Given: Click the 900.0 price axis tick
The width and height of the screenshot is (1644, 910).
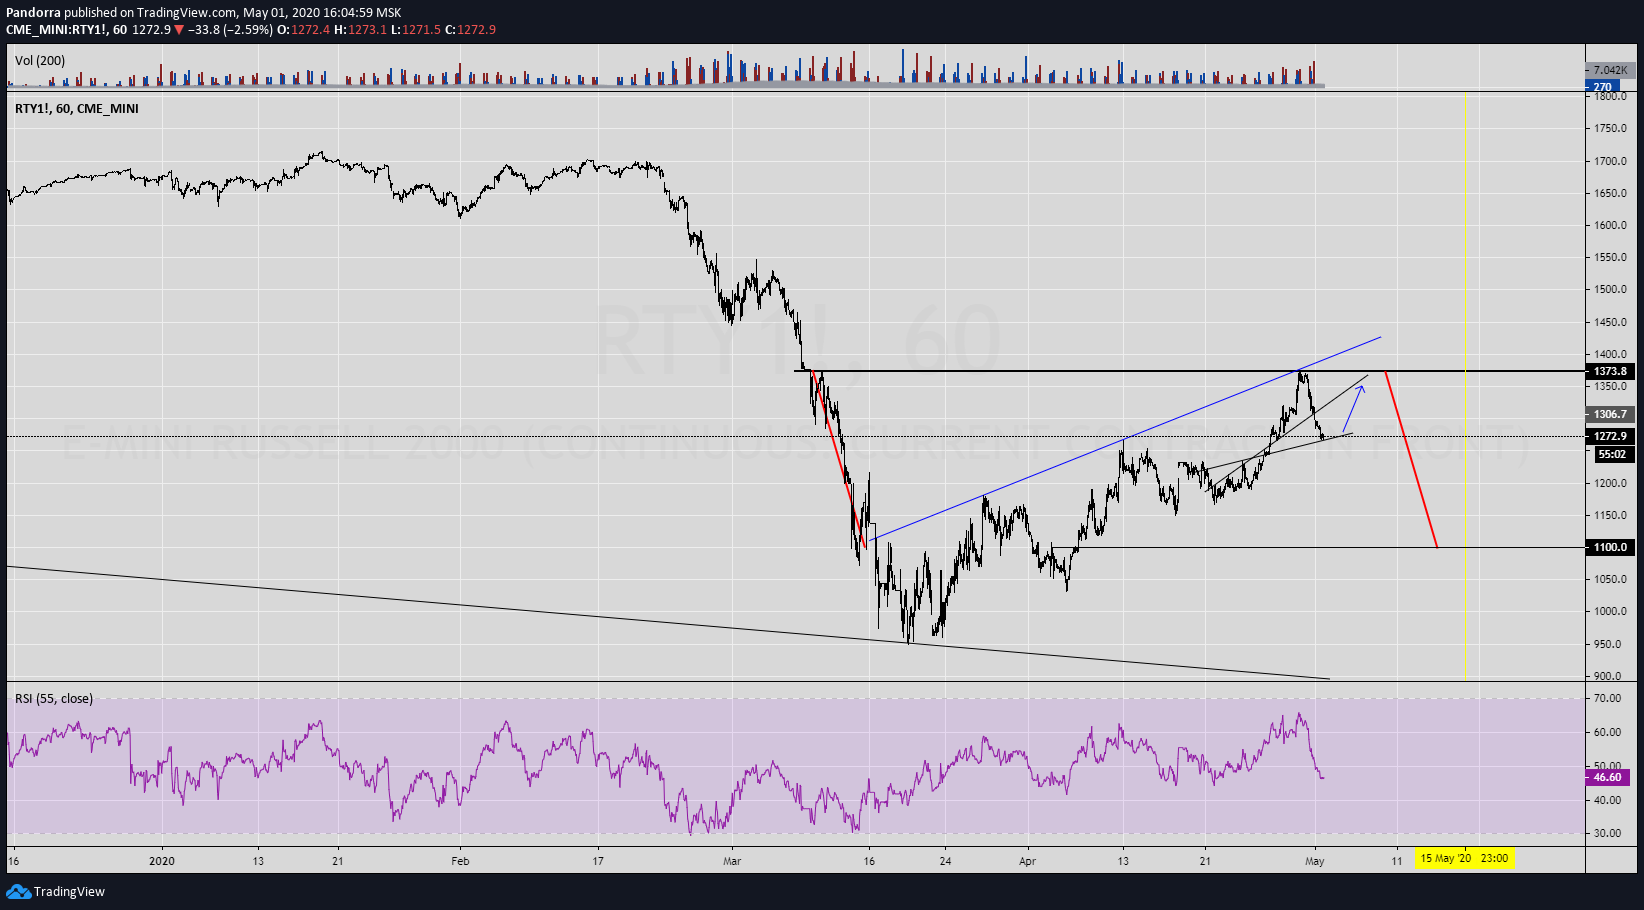Looking at the screenshot, I should pos(1608,676).
